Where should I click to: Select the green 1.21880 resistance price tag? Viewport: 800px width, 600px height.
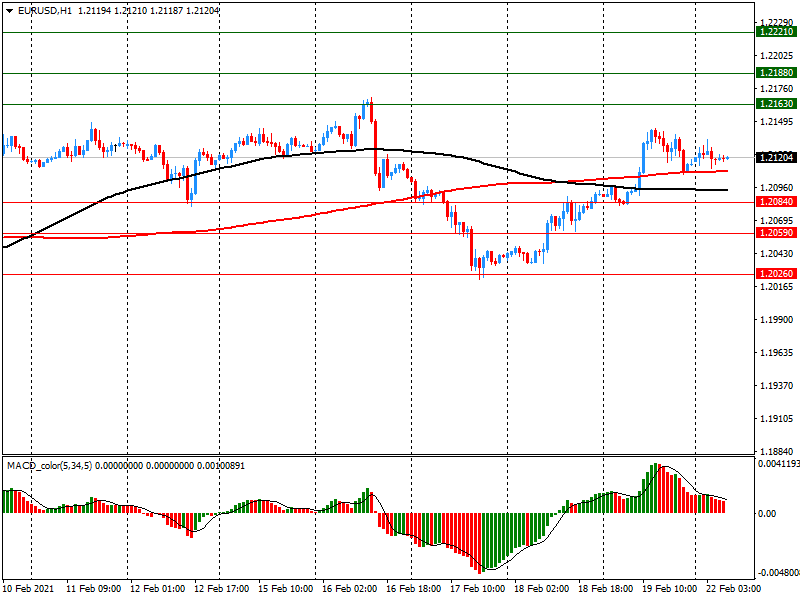pyautogui.click(x=776, y=73)
